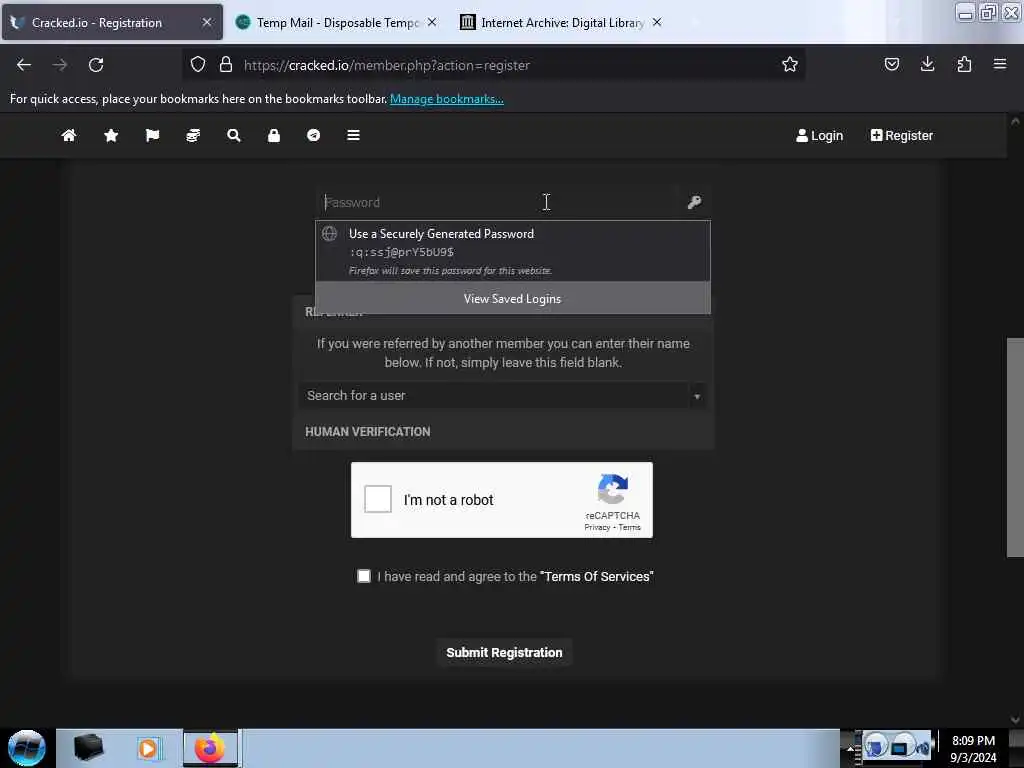Viewport: 1024px width, 768px height.
Task: Check the I'm not a robot box
Action: (x=377, y=500)
